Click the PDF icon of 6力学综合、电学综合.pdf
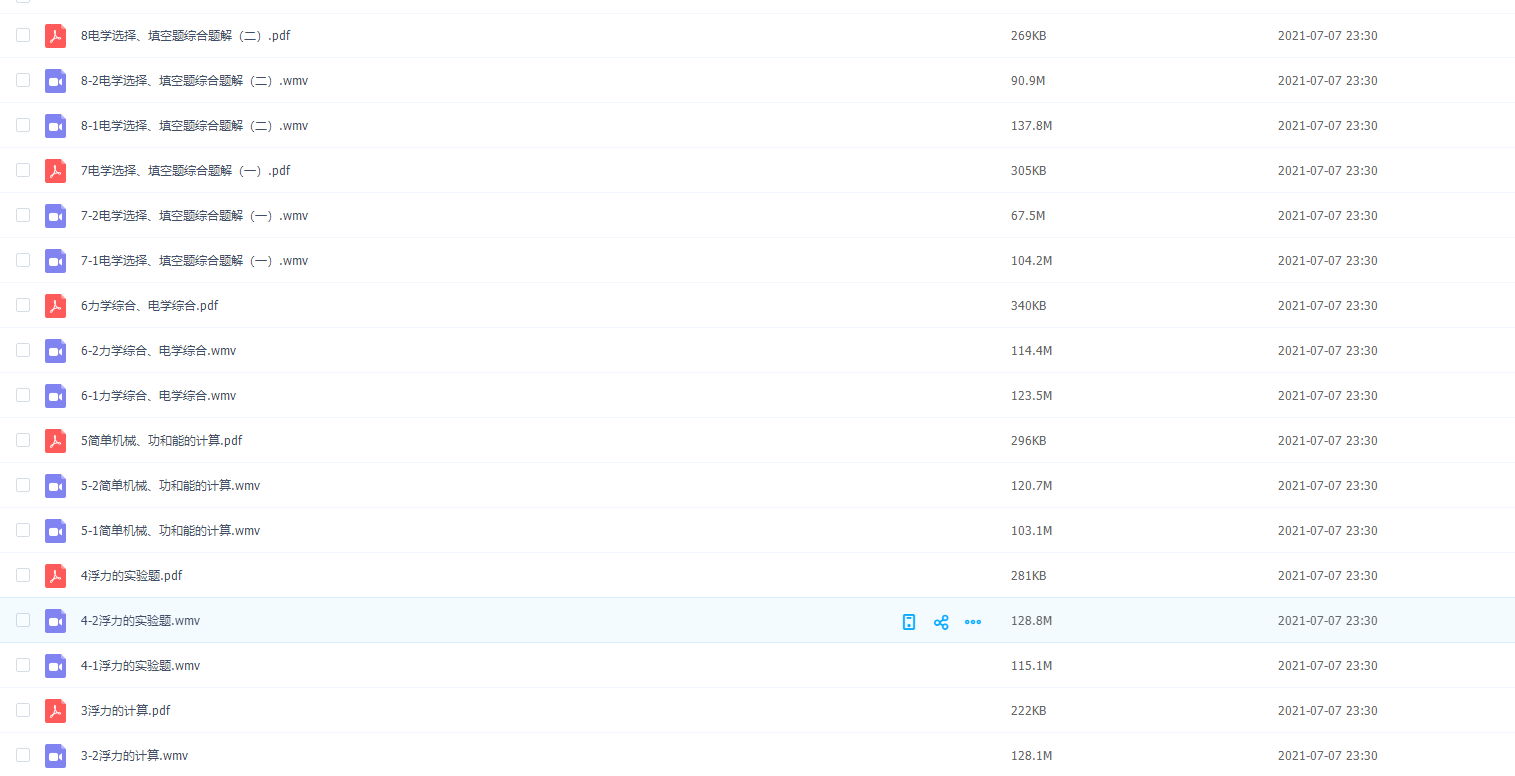1515x776 pixels. point(55,306)
